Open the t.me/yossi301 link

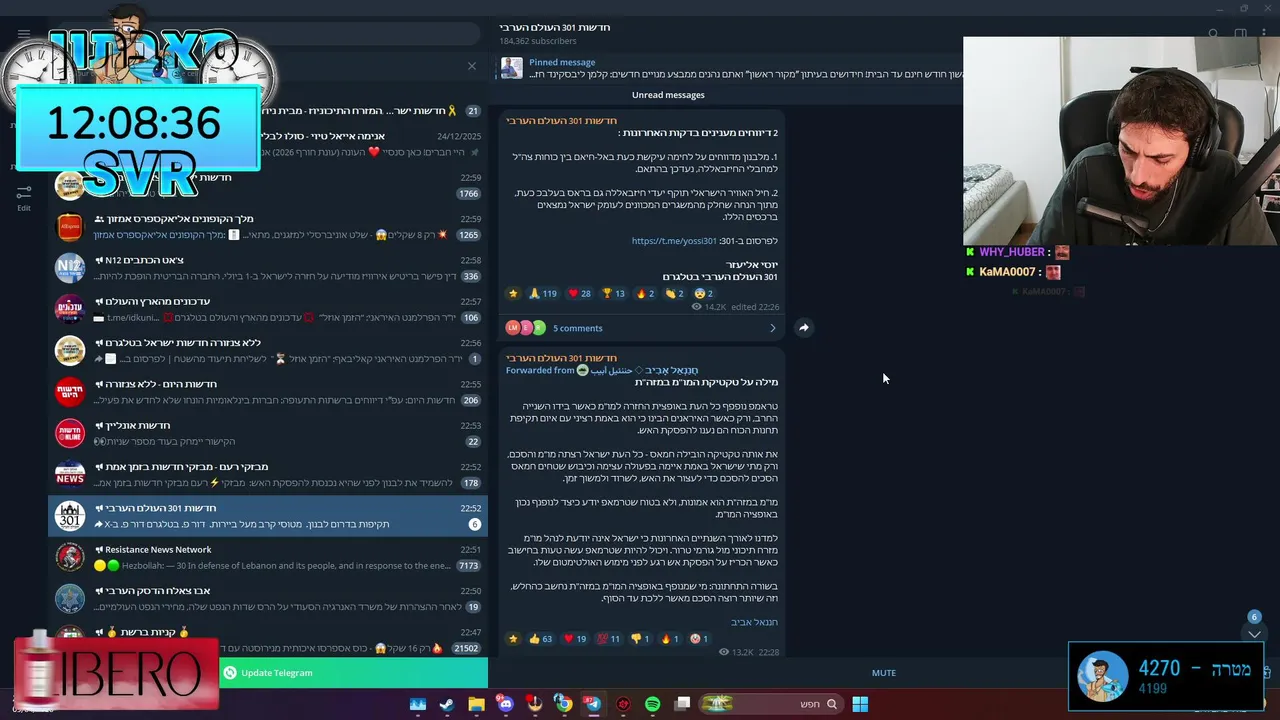pyautogui.click(x=674, y=241)
